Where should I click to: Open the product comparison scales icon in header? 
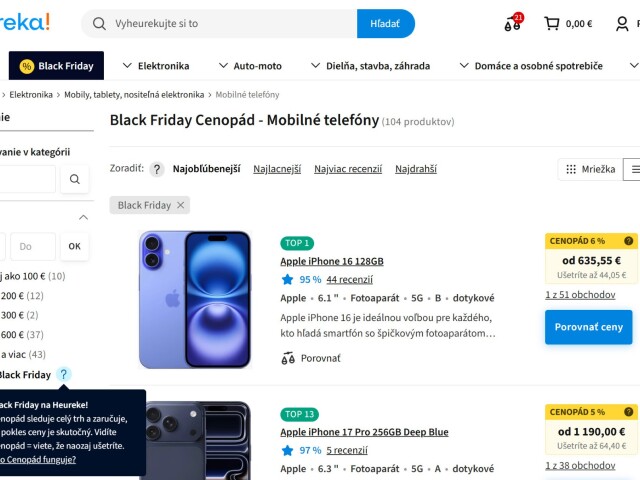(513, 23)
